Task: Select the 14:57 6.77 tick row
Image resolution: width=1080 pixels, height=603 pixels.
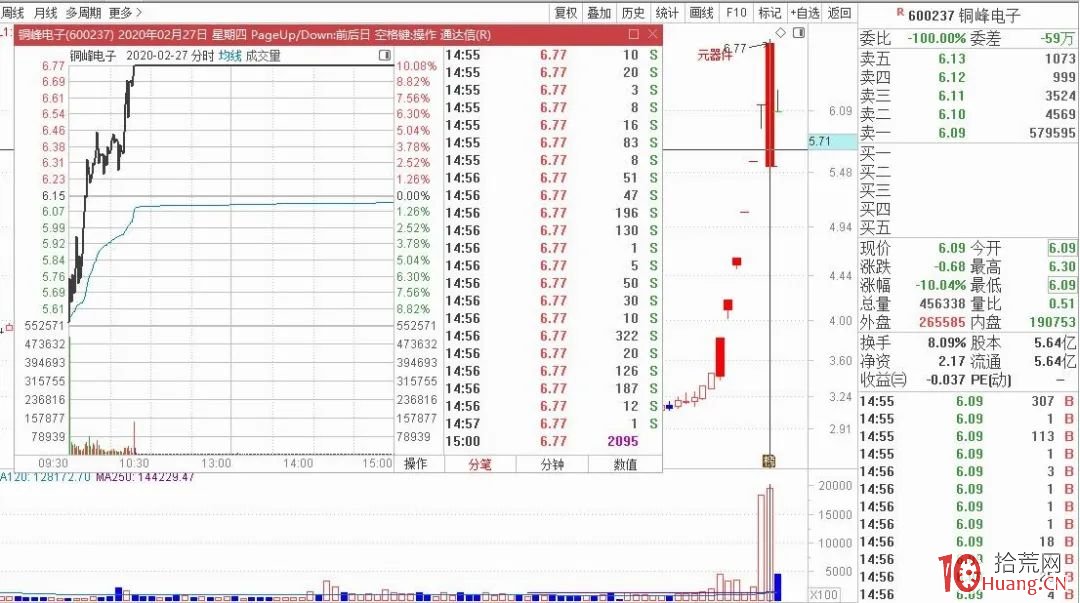Action: tap(551, 424)
